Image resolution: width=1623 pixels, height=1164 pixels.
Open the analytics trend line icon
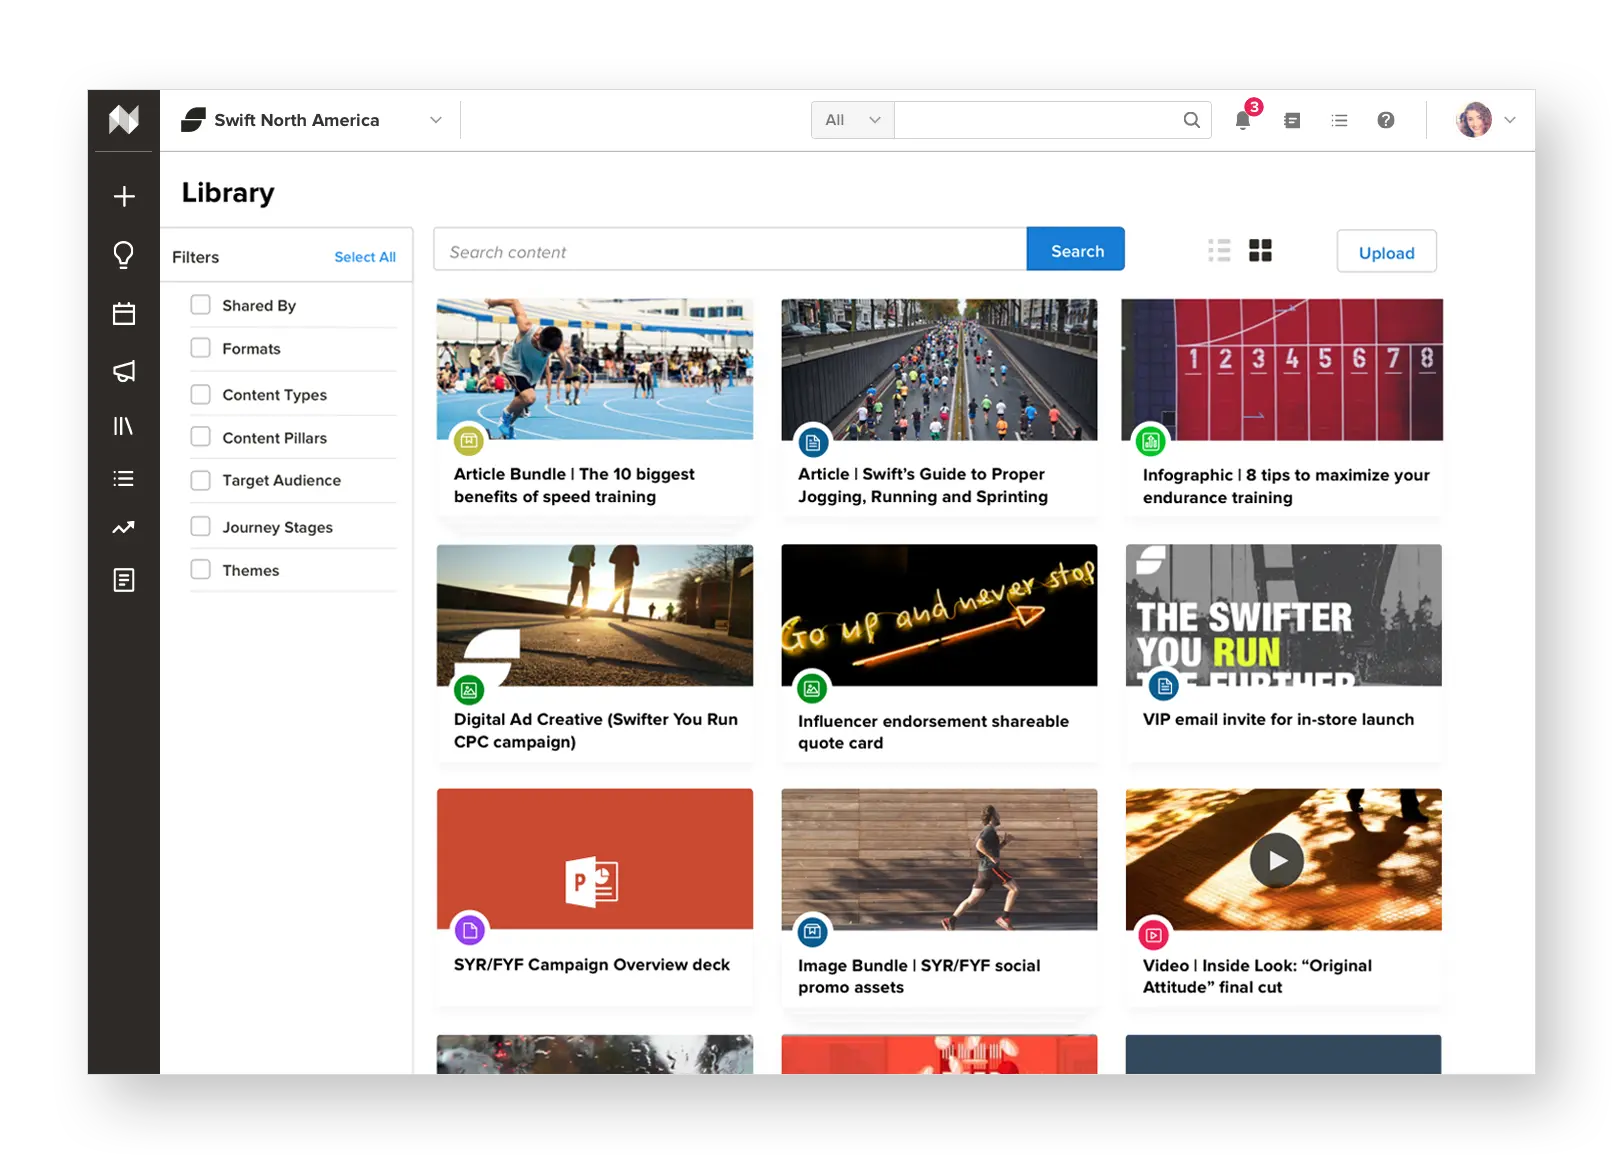click(124, 527)
